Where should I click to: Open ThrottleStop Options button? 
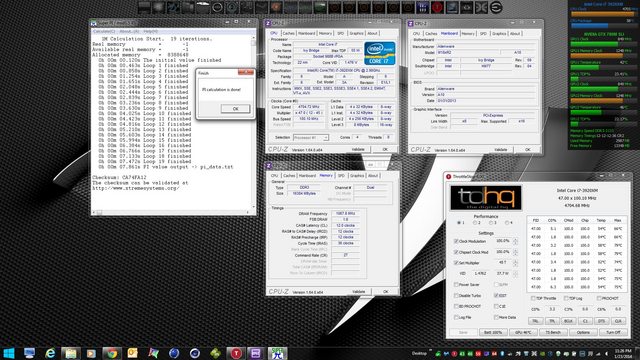tap(583, 332)
